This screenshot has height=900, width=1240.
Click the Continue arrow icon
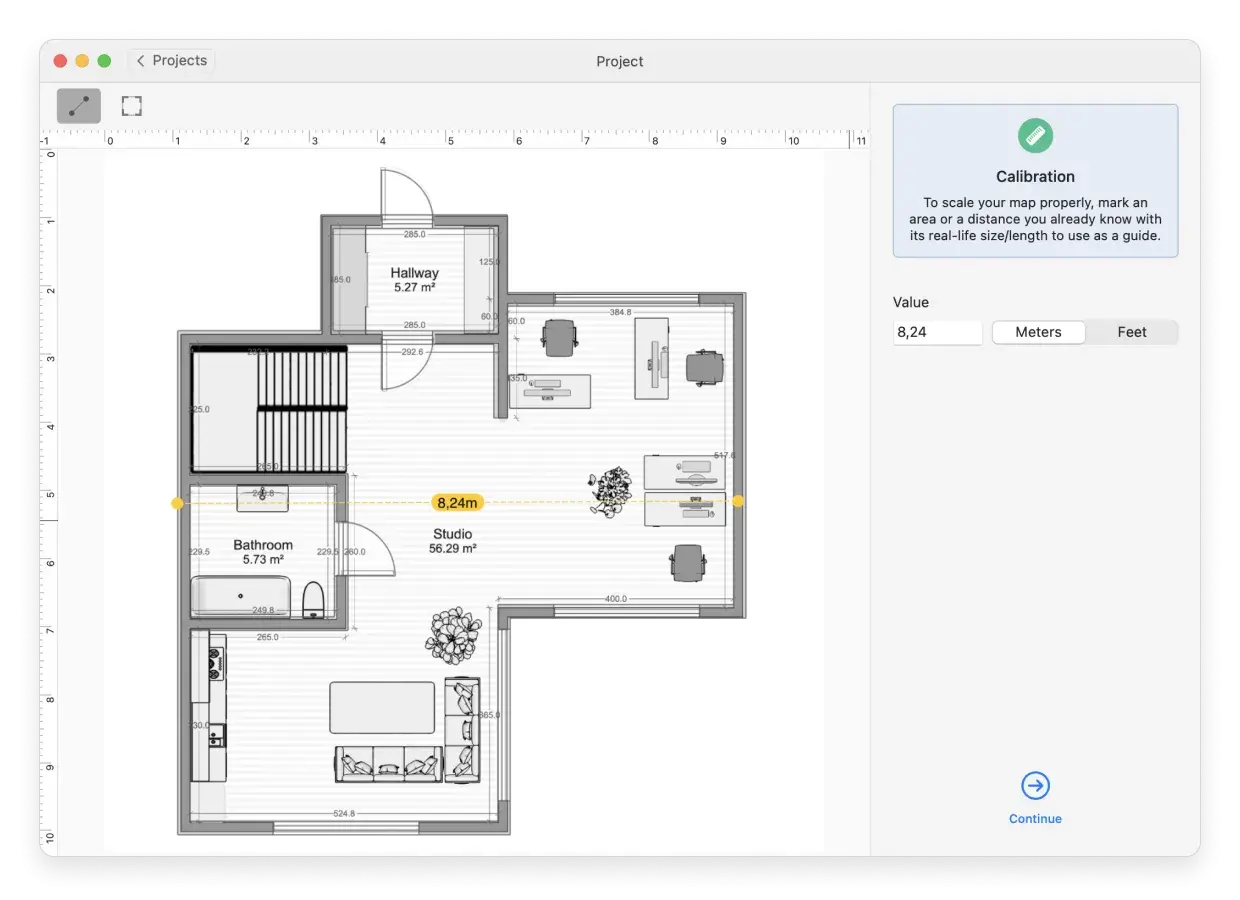(x=1035, y=786)
